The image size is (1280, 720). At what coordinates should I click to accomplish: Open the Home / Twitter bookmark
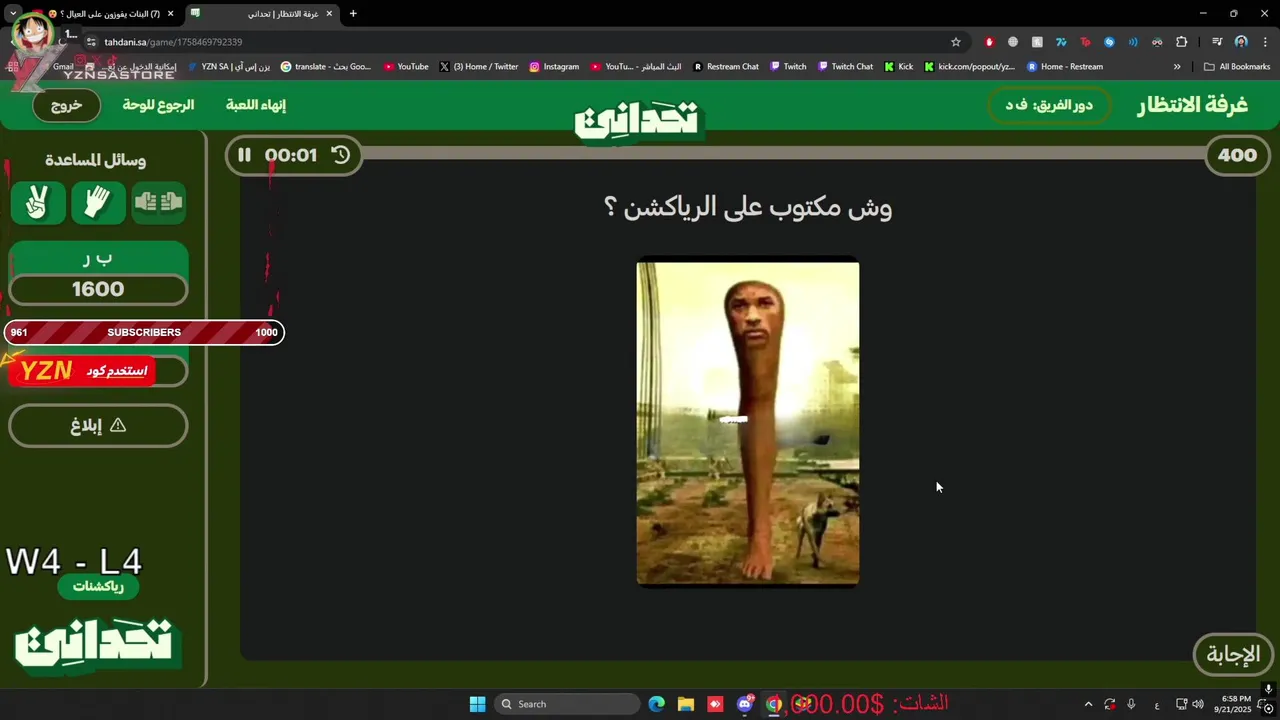[x=479, y=67]
